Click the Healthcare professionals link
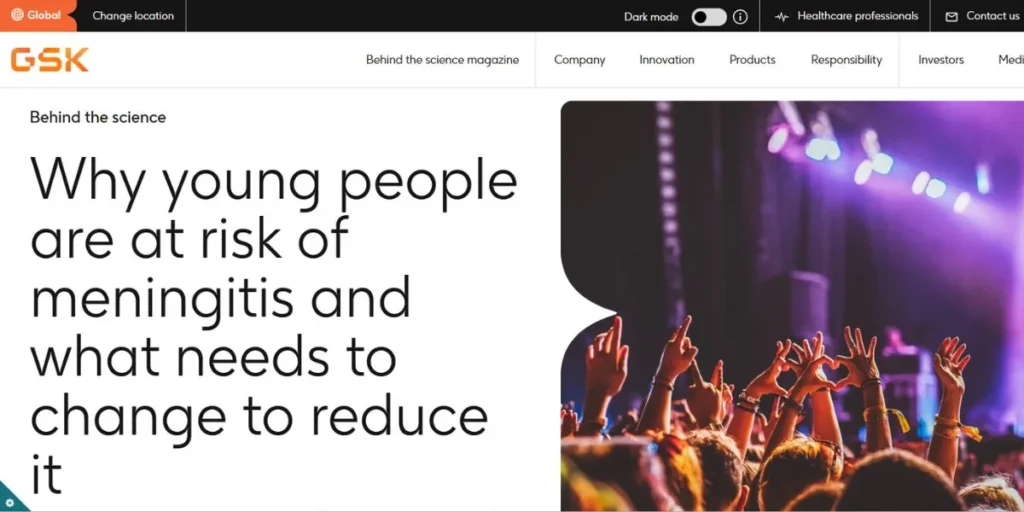Screen dimensions: 1024x512 coord(857,16)
